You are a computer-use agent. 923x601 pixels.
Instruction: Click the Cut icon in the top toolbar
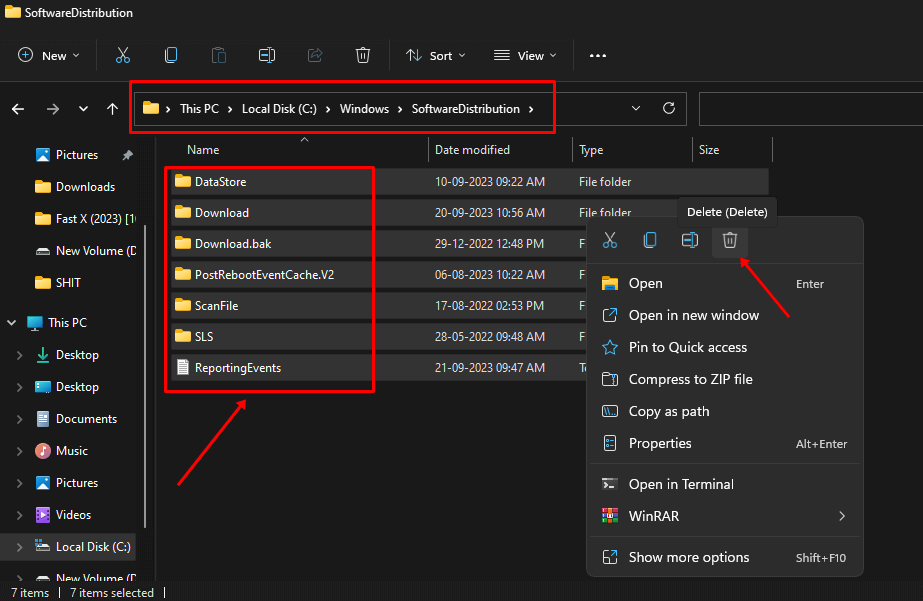(x=123, y=56)
